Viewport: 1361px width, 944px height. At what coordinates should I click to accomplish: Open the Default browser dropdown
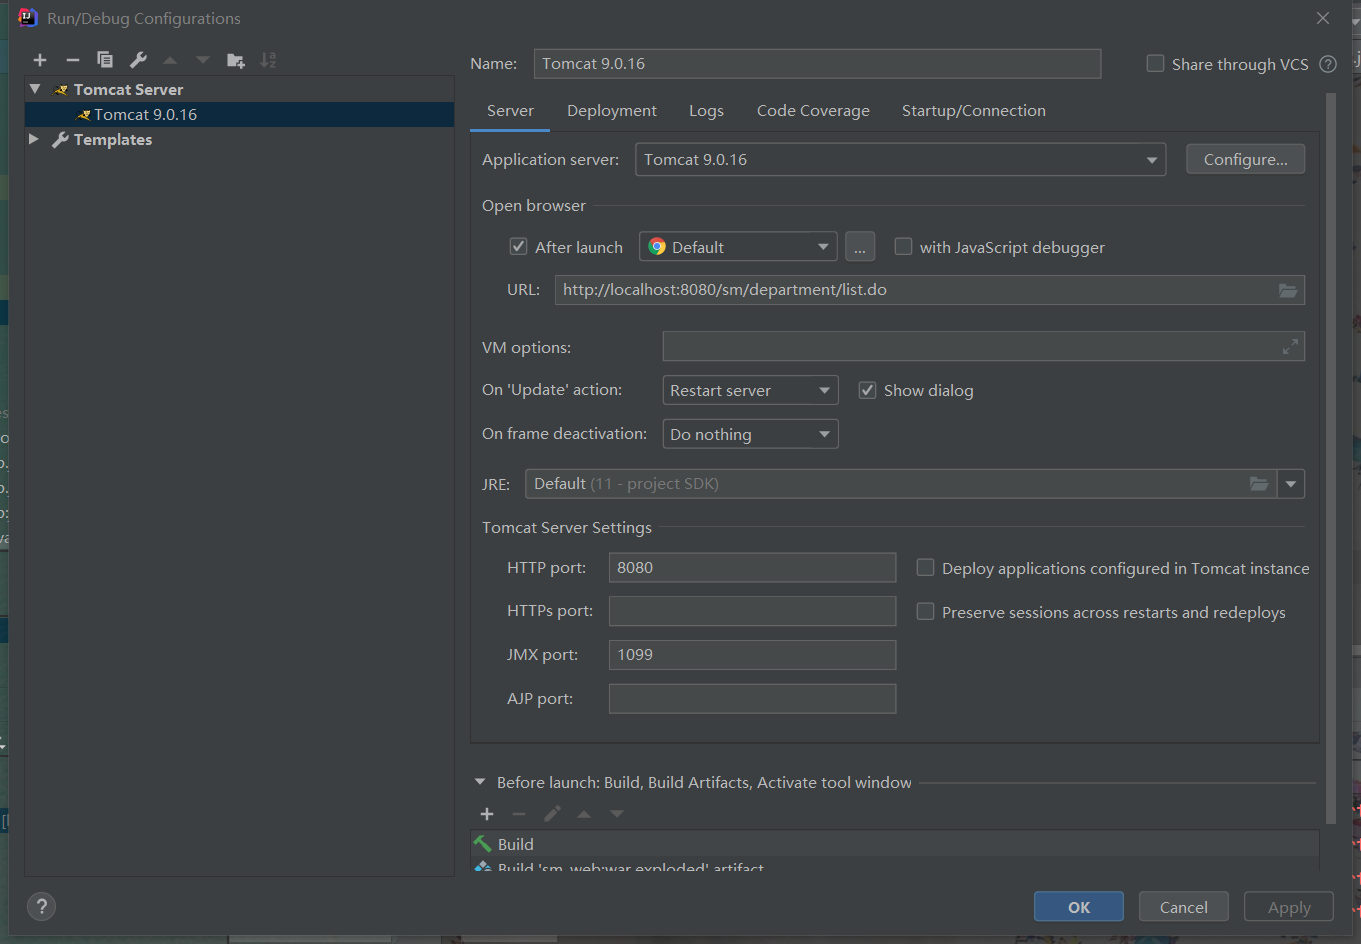[x=738, y=247]
